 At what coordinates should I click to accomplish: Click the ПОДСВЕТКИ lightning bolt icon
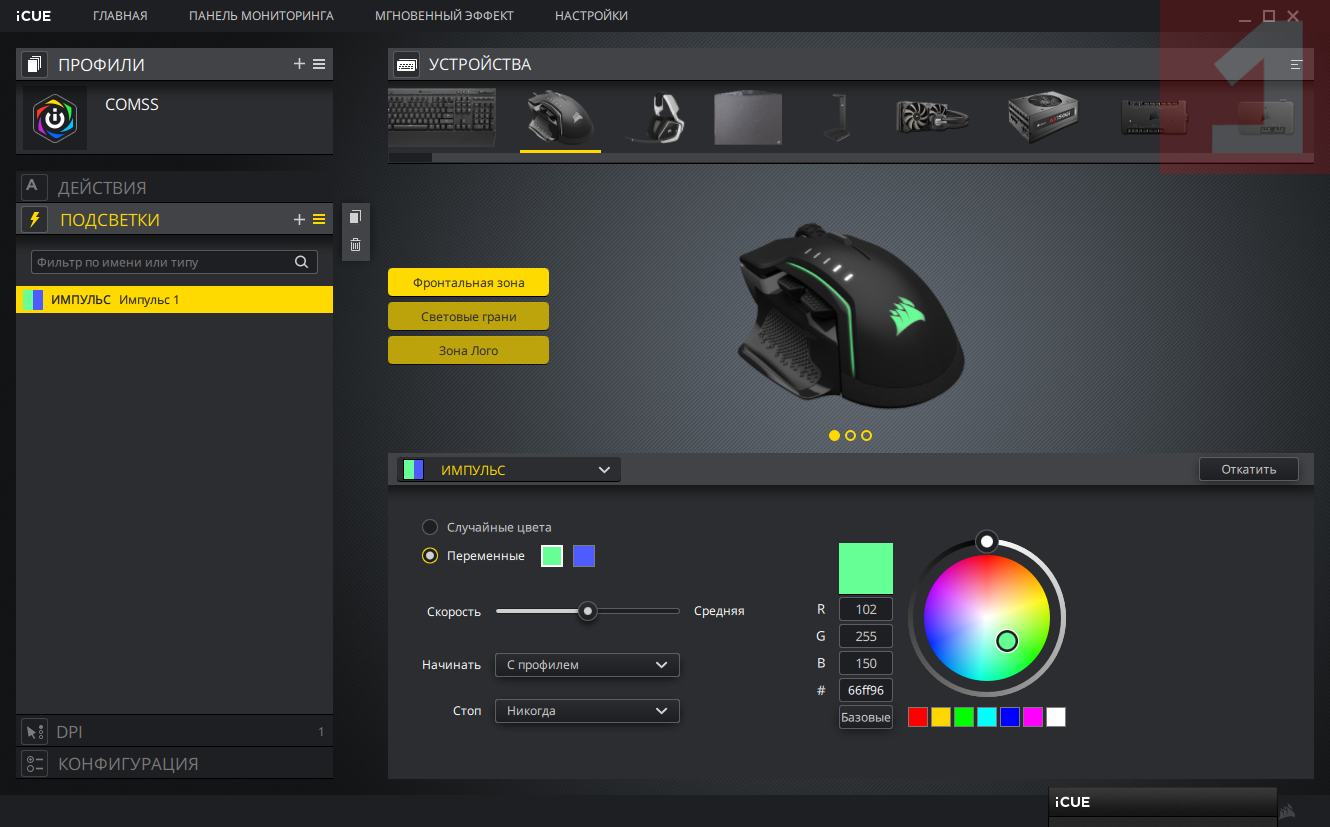tap(35, 220)
